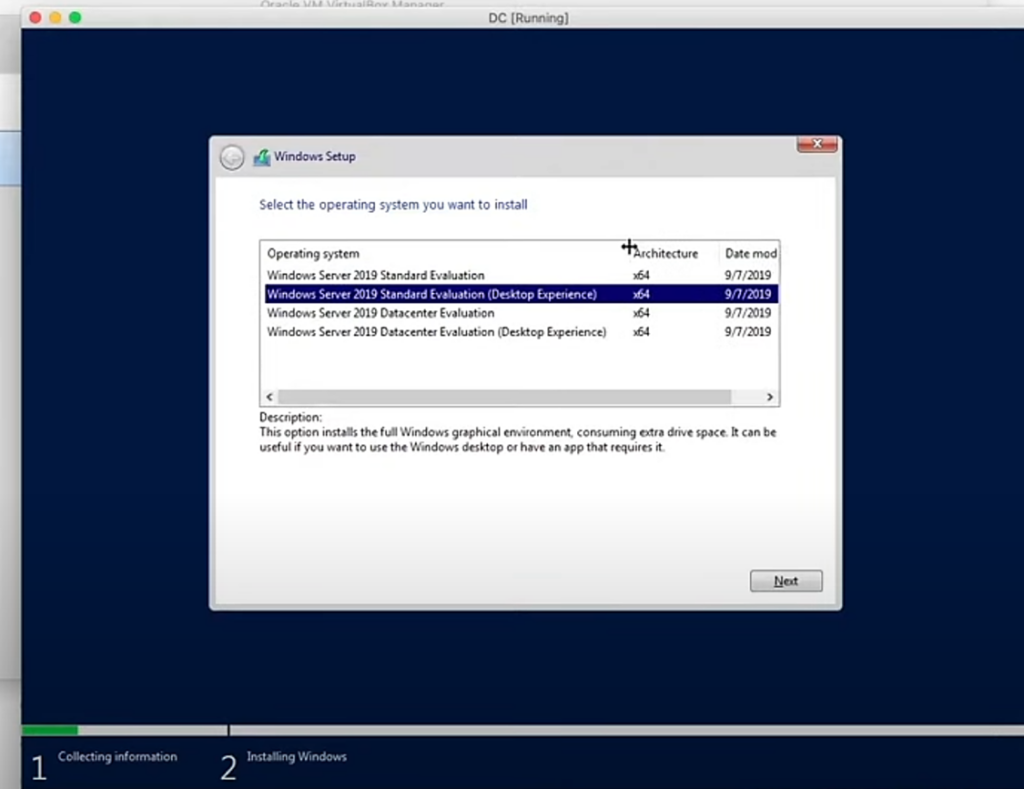1024x789 pixels.
Task: Close the Windows Setup dialog with red X
Action: (x=816, y=145)
